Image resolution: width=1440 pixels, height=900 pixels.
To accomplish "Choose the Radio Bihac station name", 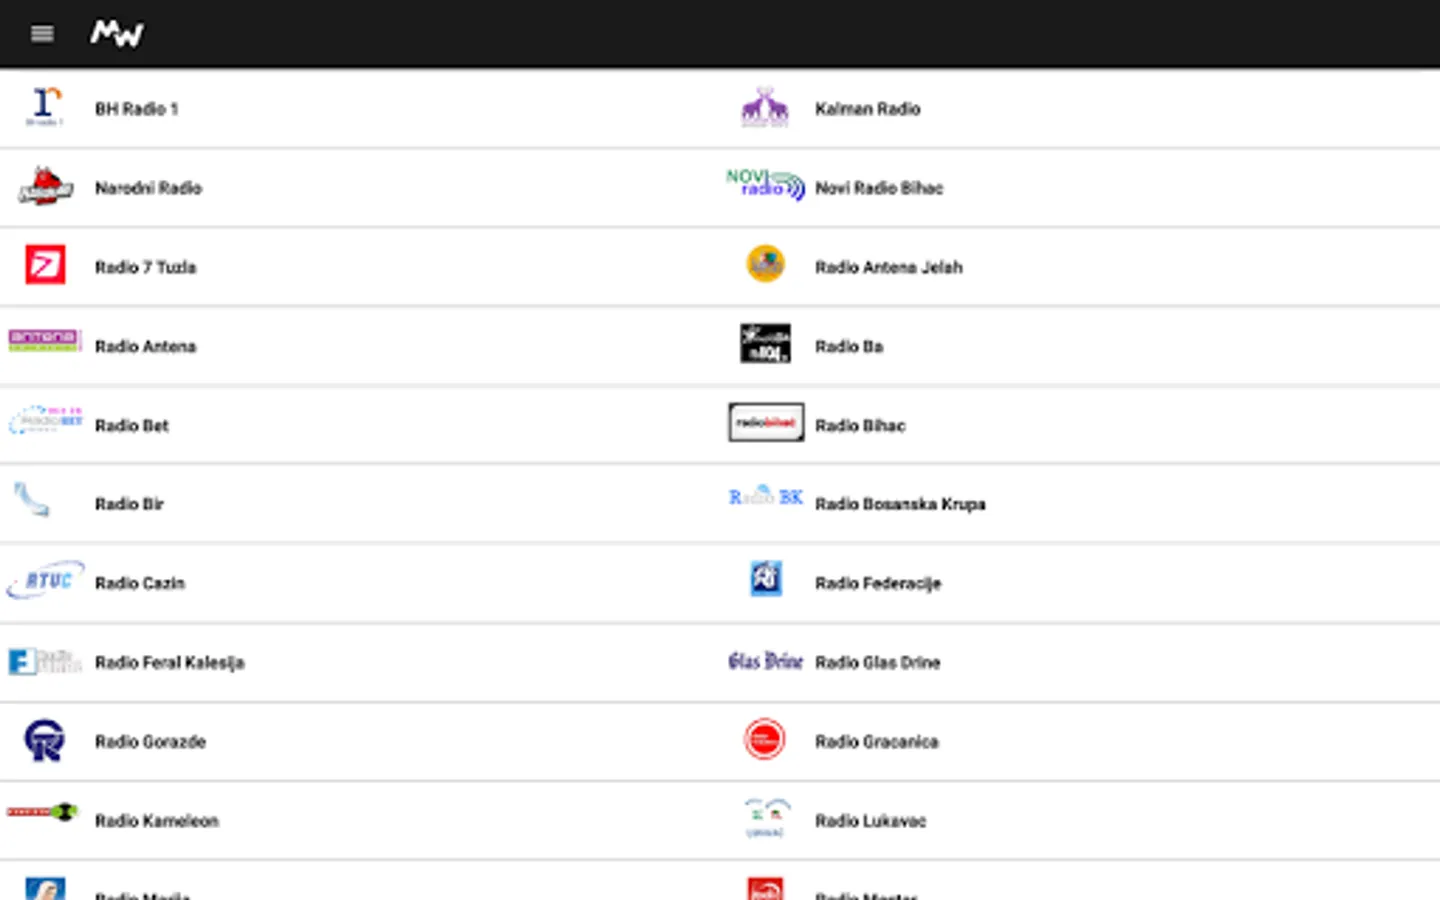I will [x=860, y=425].
